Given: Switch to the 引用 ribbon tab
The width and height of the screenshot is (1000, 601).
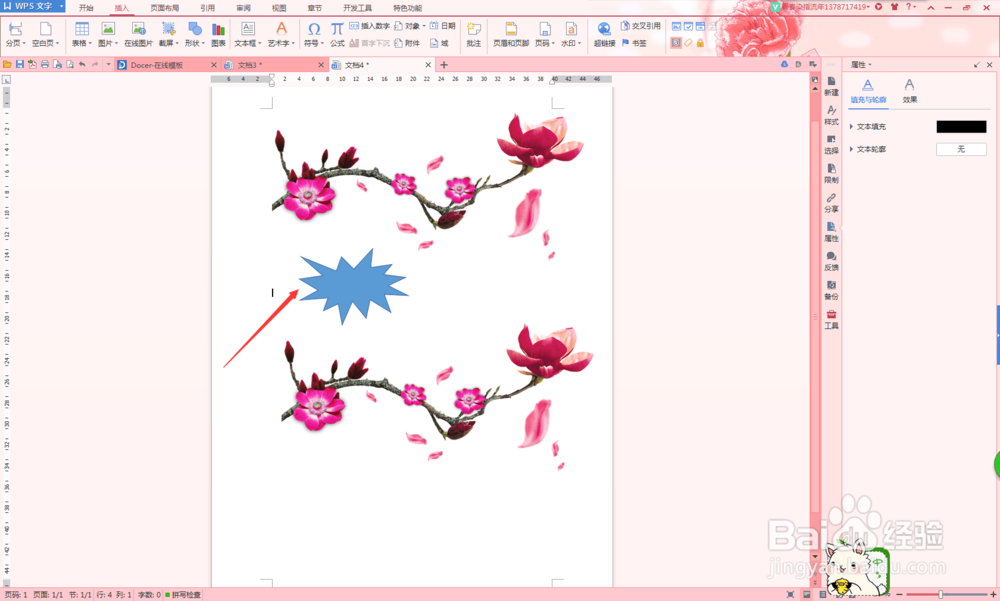Looking at the screenshot, I should pos(207,8).
